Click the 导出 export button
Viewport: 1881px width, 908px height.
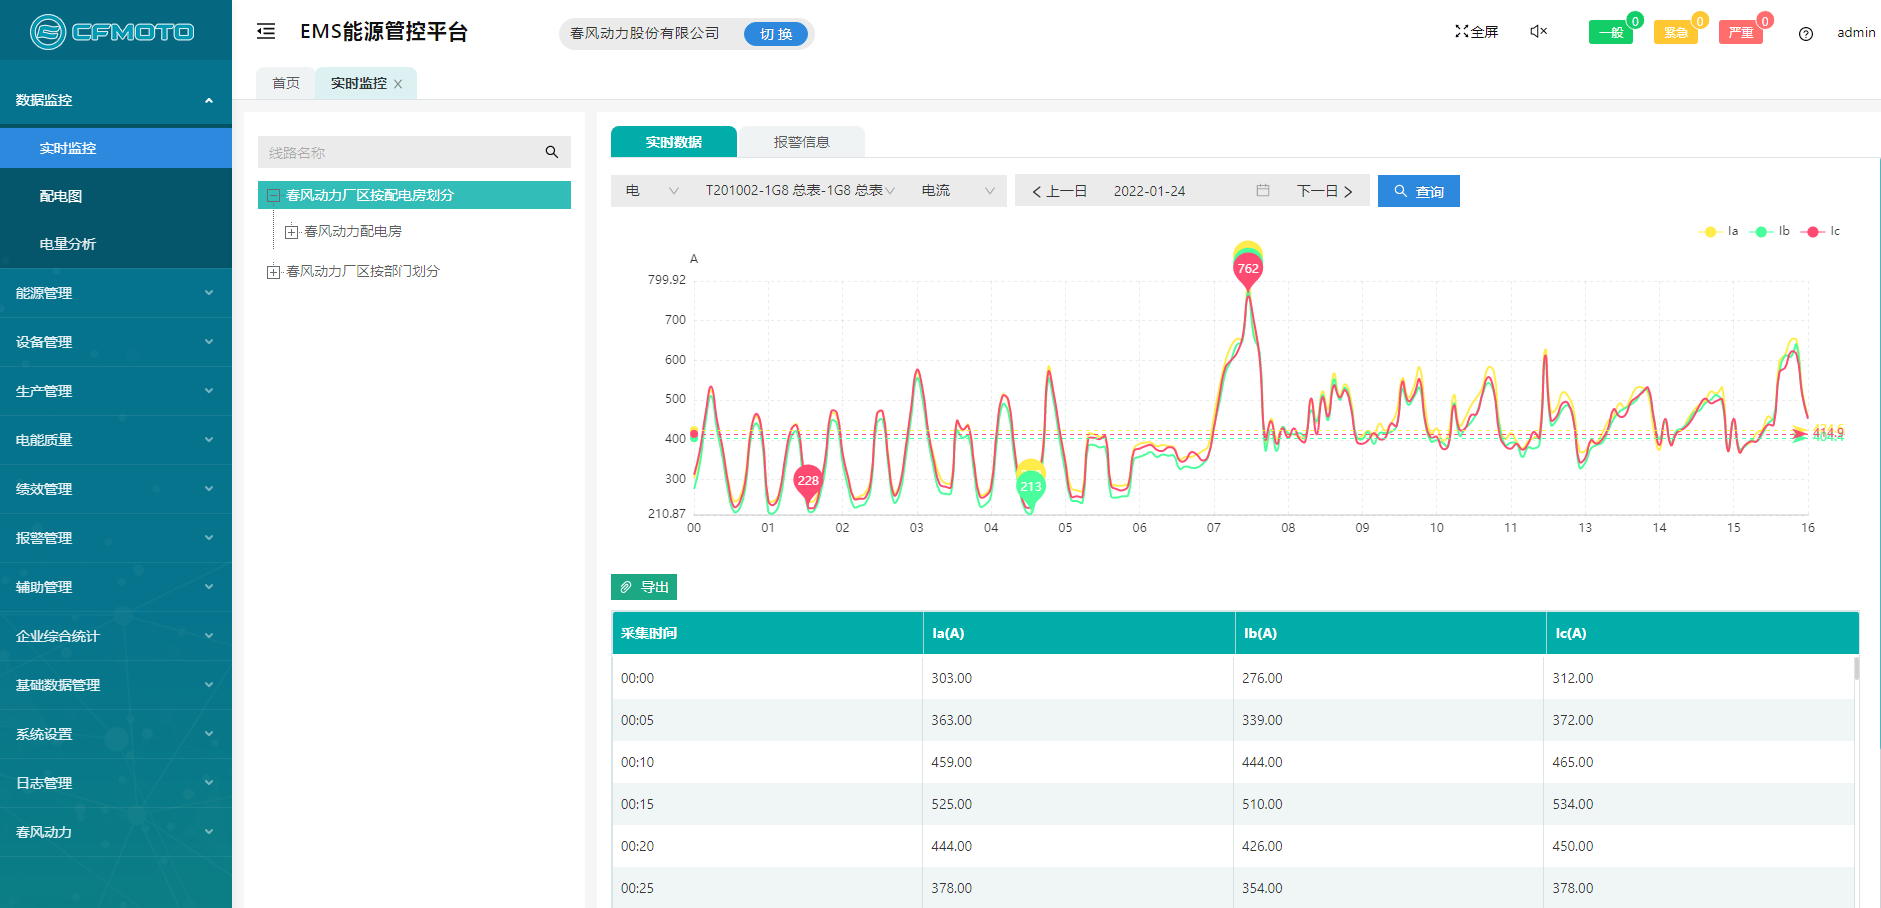(644, 587)
